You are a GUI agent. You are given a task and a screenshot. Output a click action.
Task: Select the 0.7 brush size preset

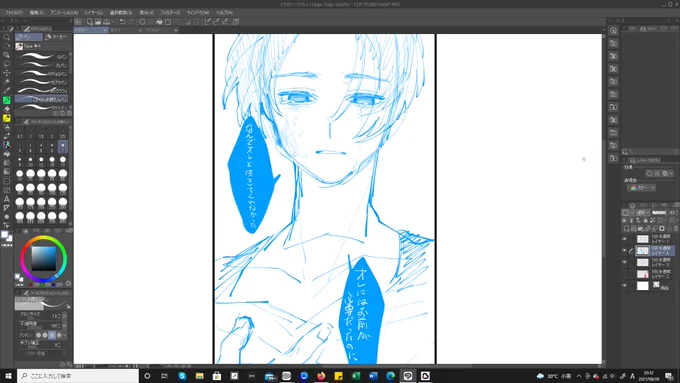coord(20,133)
